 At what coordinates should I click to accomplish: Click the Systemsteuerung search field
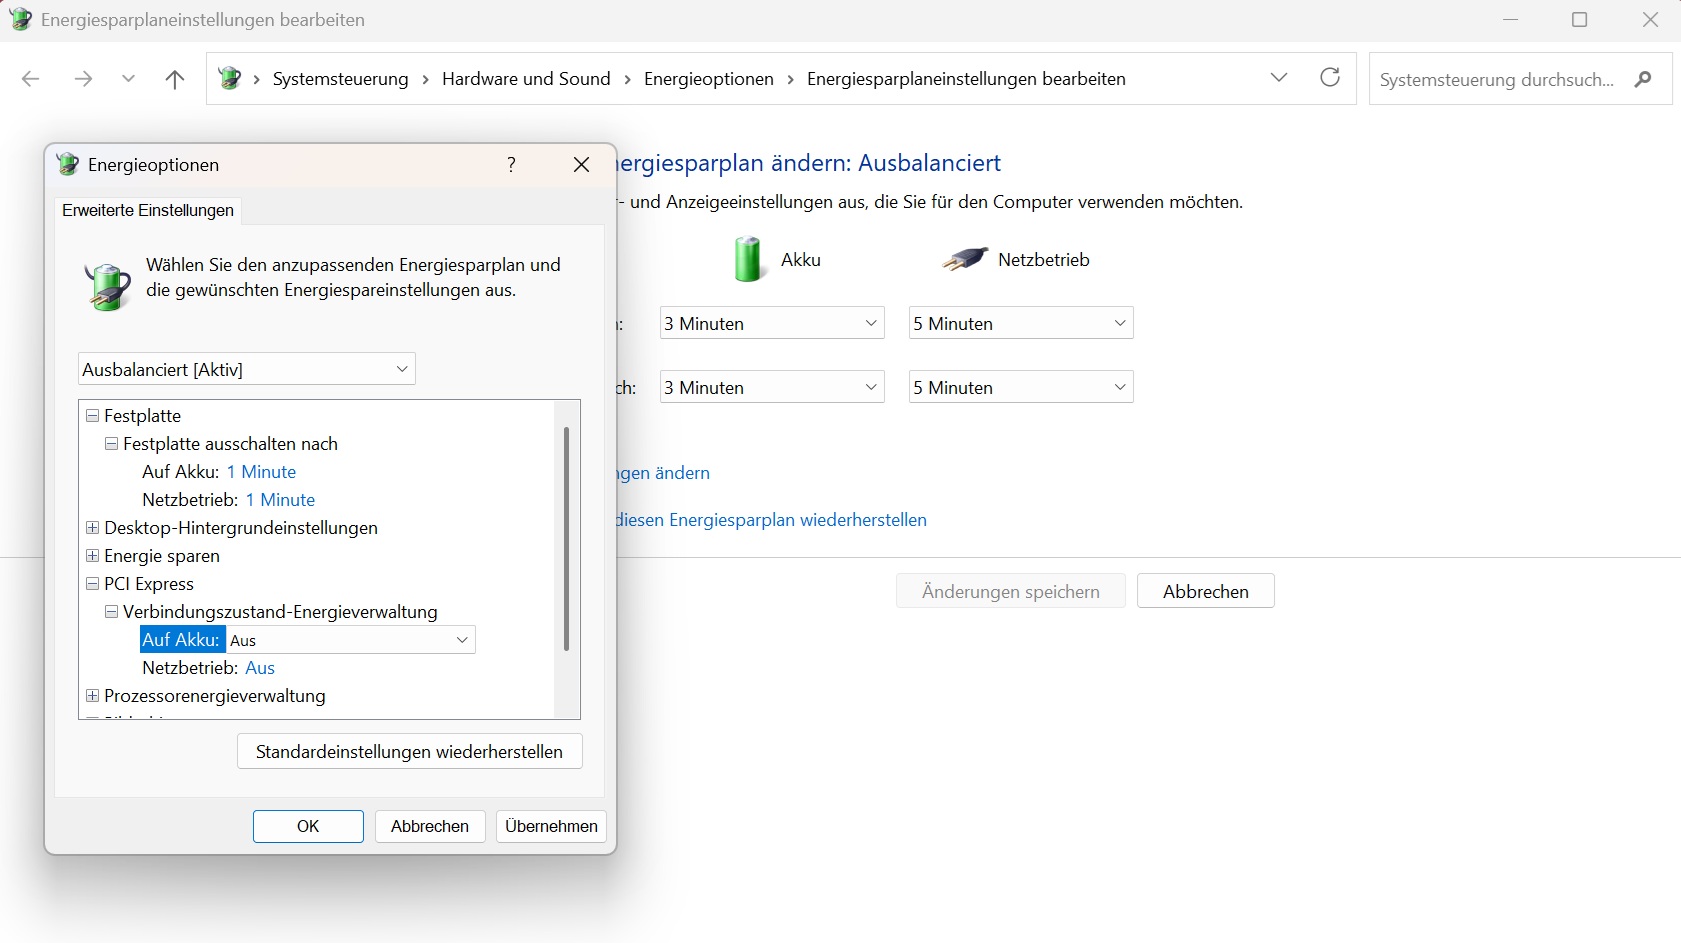[1496, 79]
